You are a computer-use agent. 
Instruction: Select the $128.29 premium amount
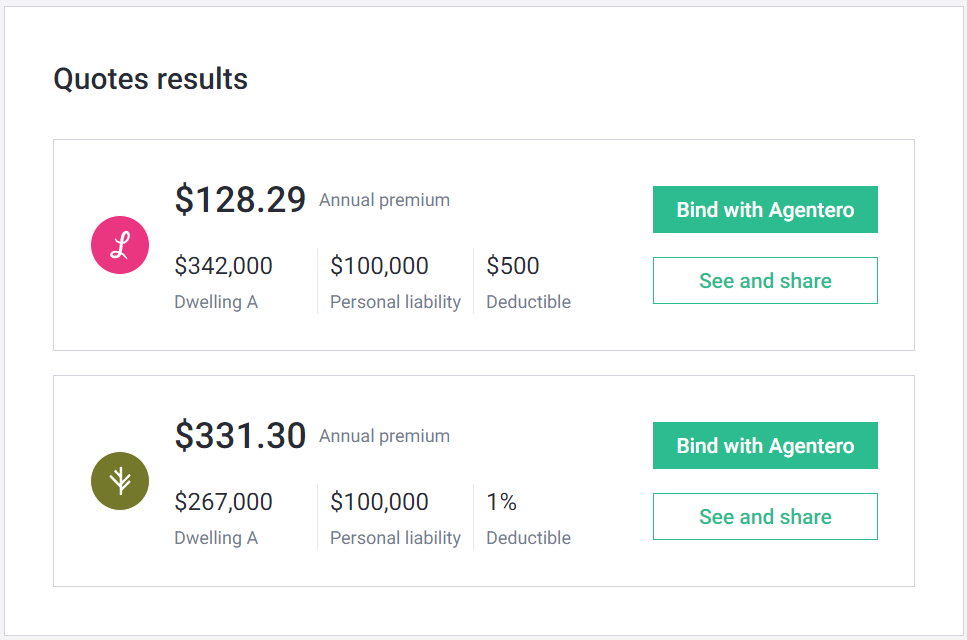[x=240, y=200]
